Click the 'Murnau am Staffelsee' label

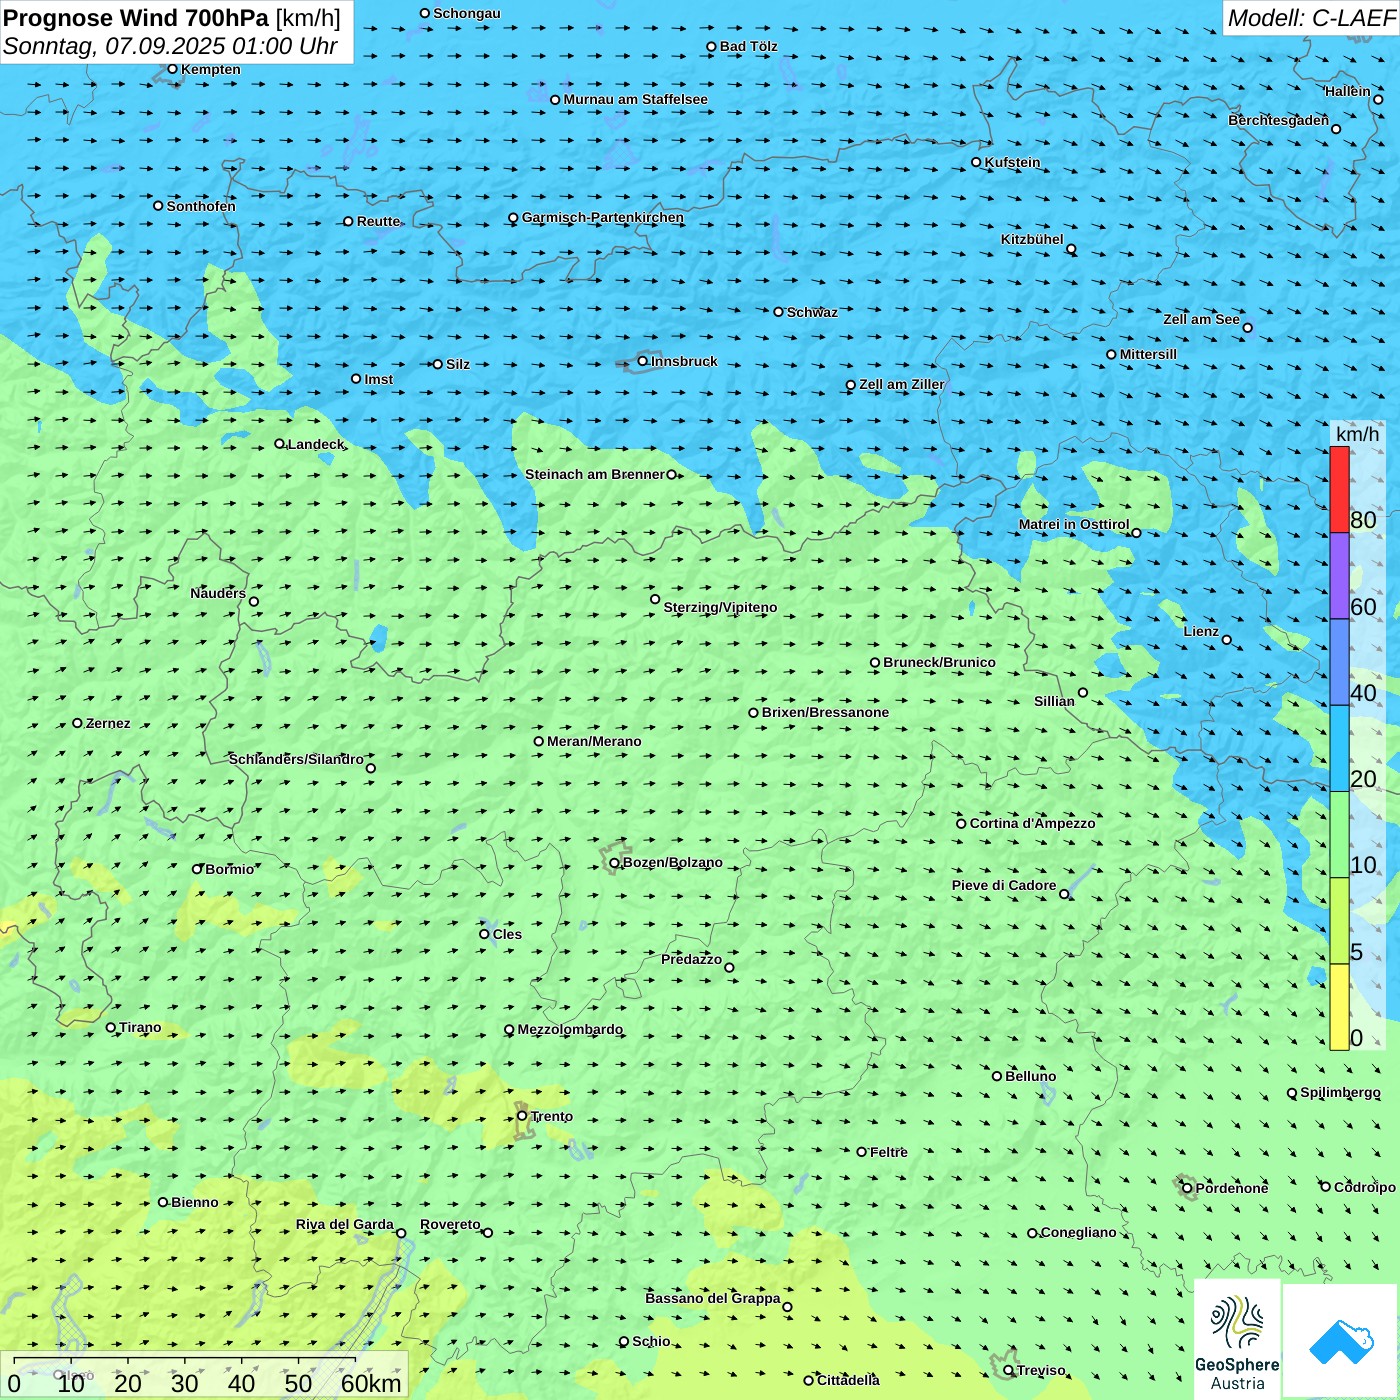[x=635, y=99]
